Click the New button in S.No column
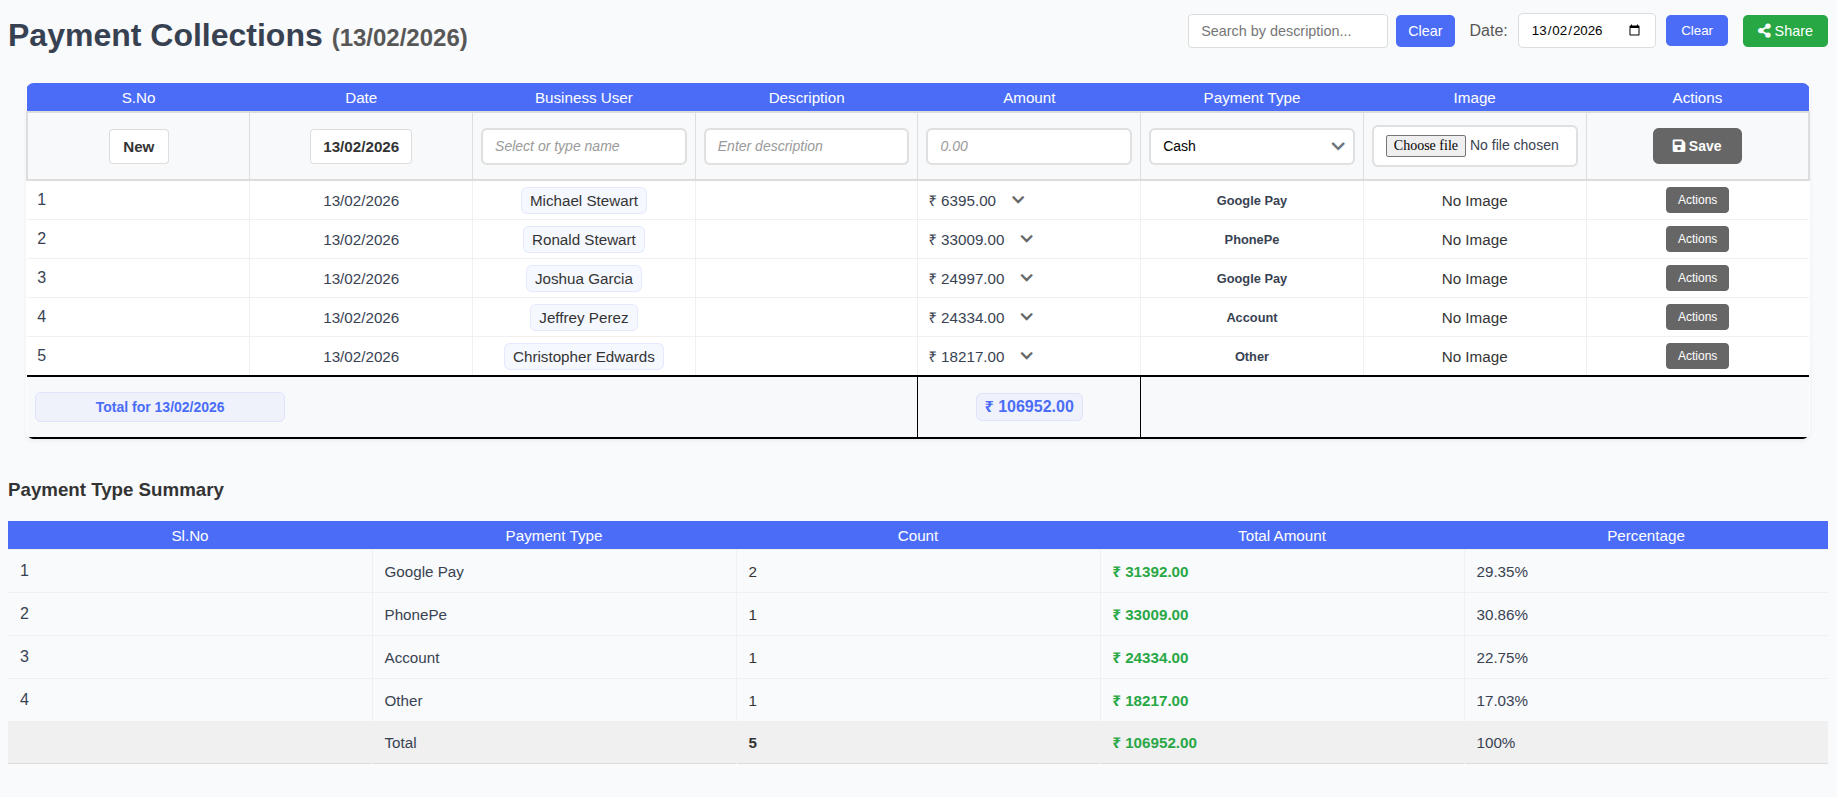The image size is (1837, 797). click(139, 146)
